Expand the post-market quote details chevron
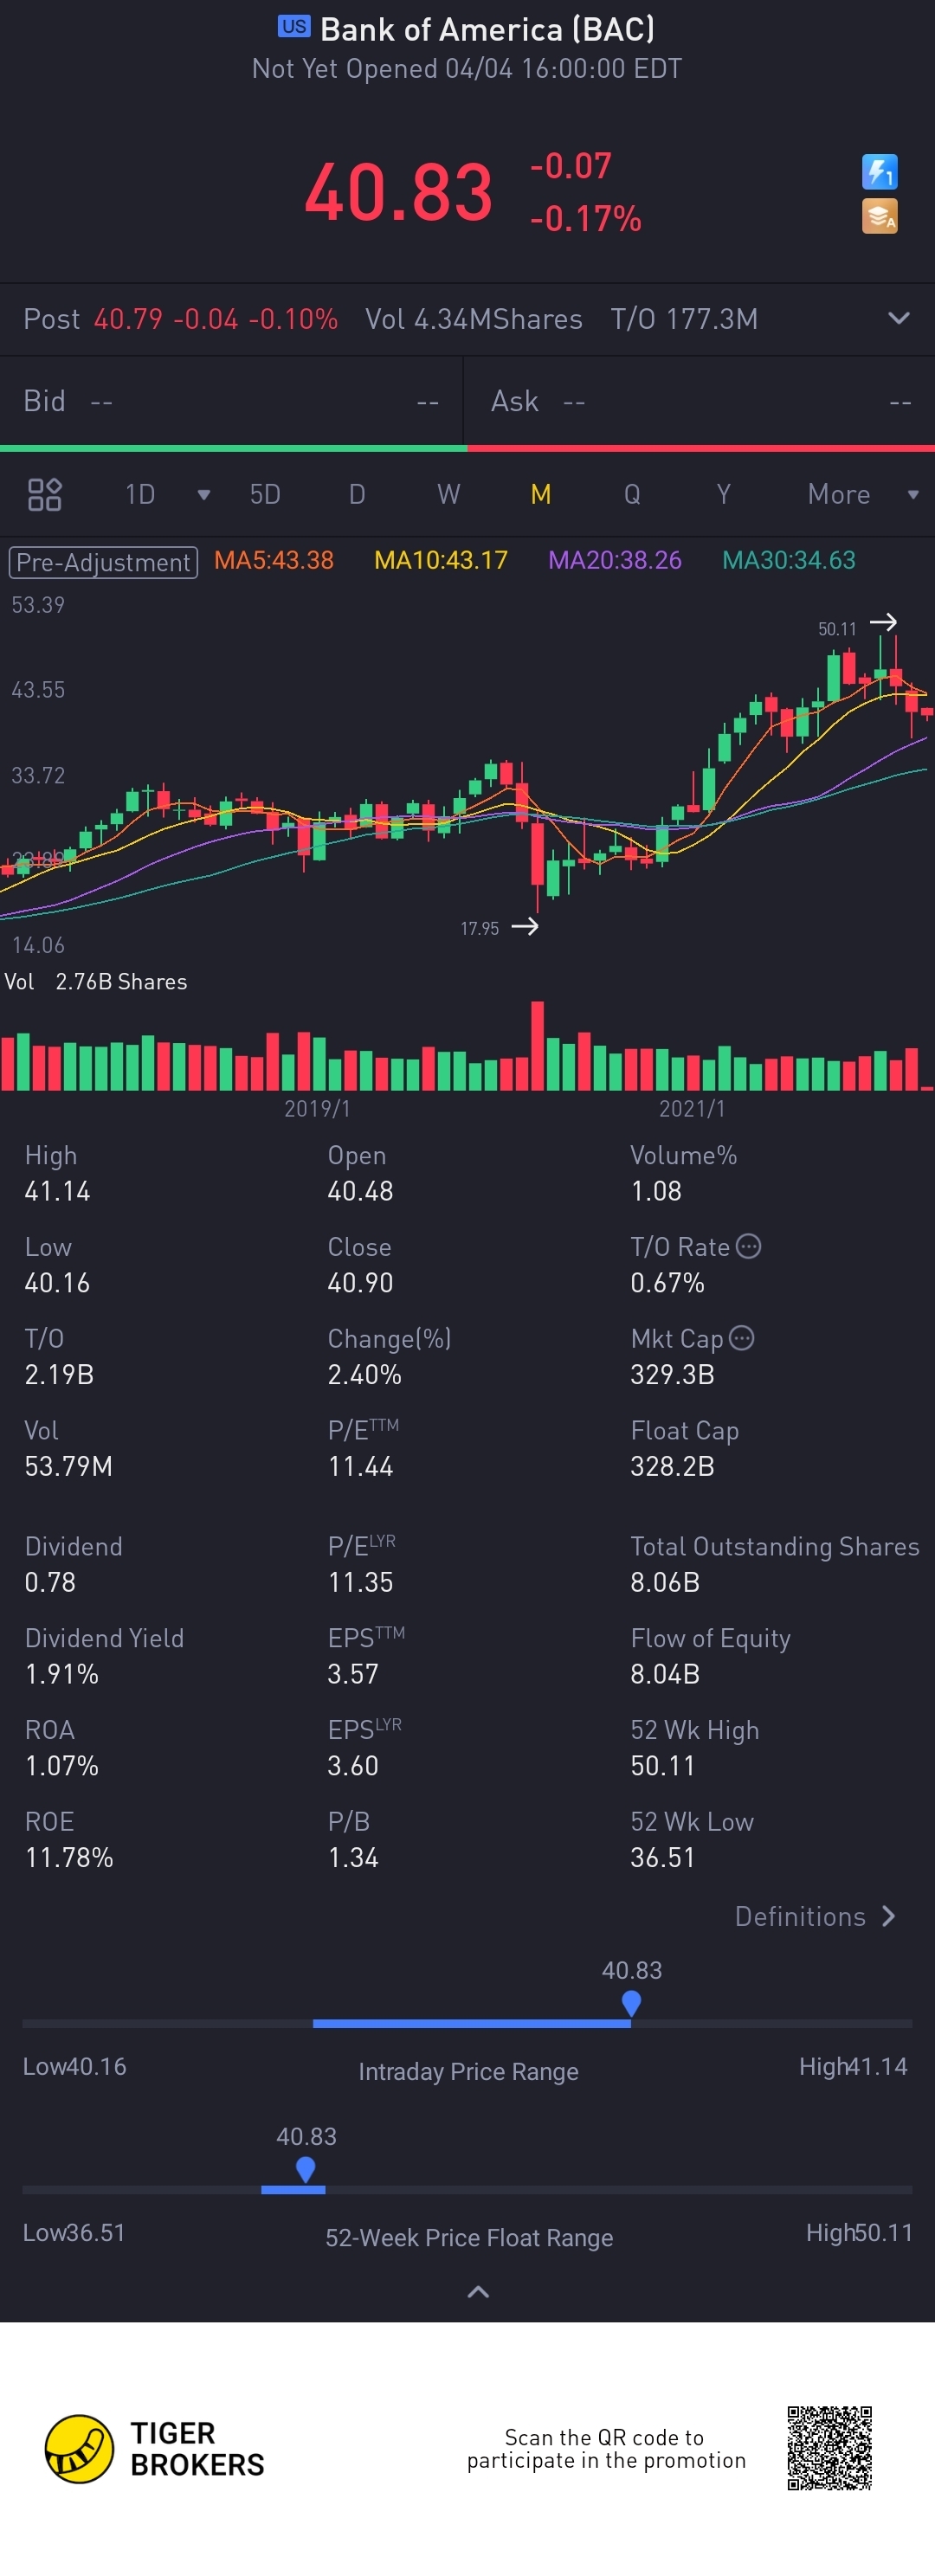935x2576 pixels. [898, 318]
